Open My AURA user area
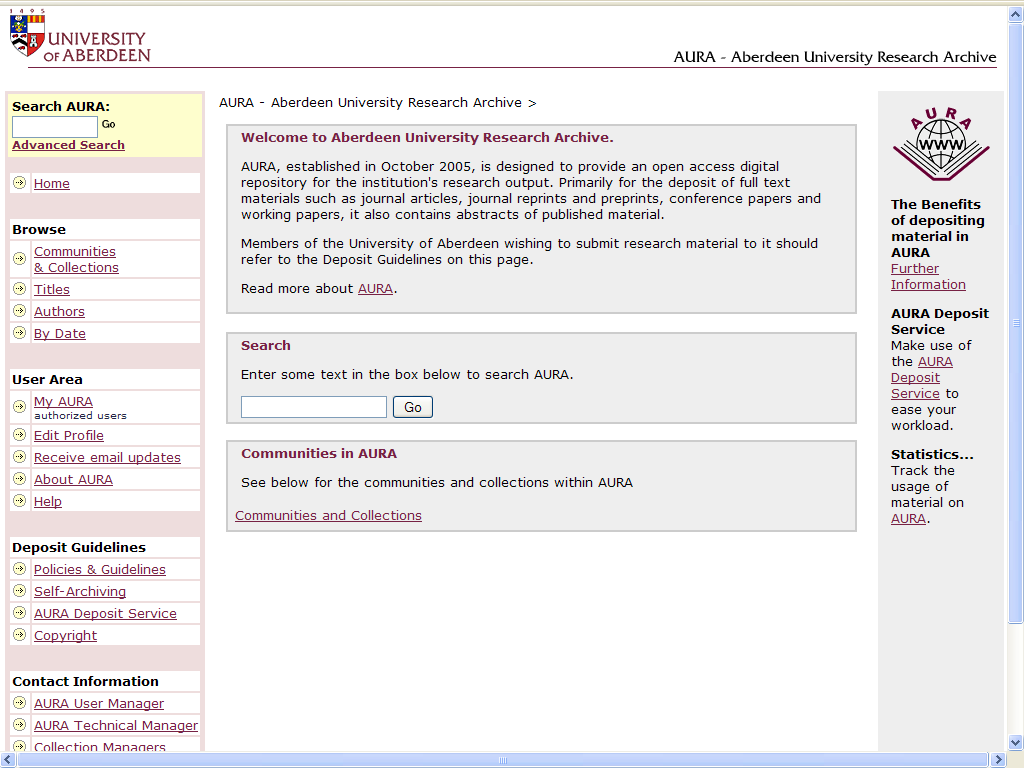Viewport: 1024px width, 768px height. click(x=63, y=402)
